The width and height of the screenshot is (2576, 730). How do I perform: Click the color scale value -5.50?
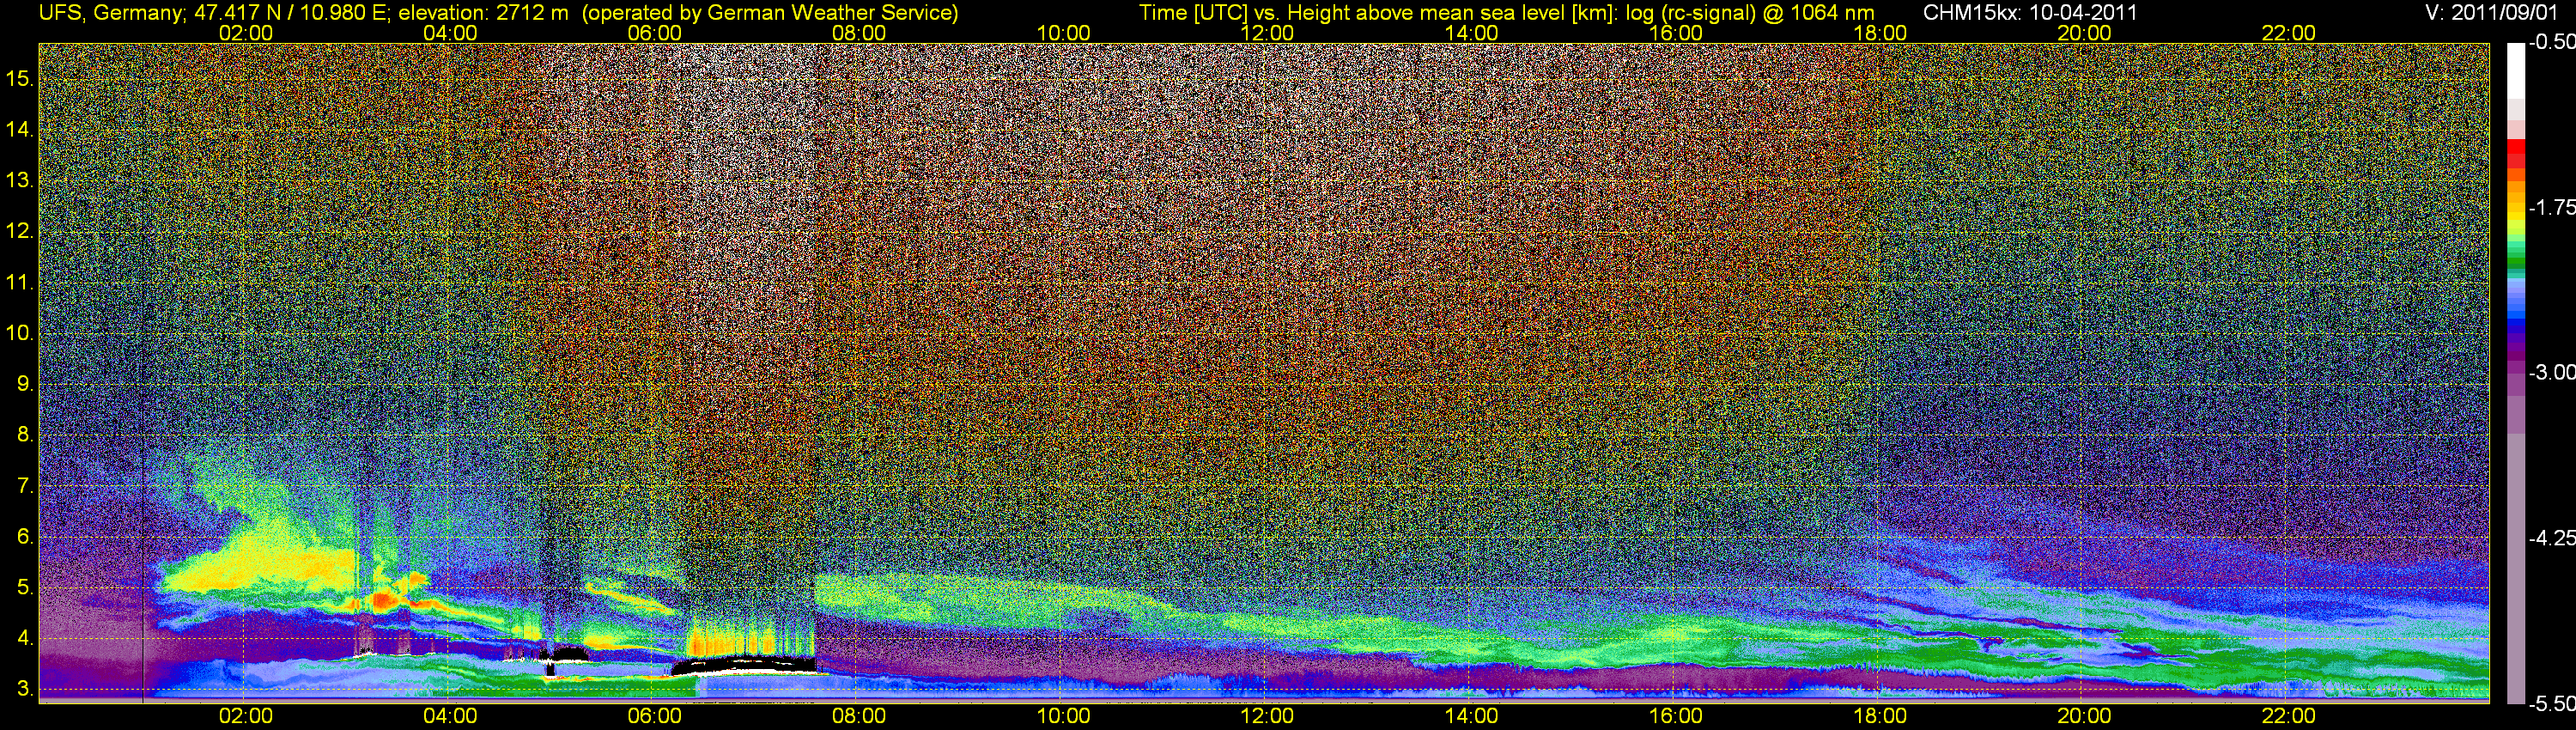2551,703
